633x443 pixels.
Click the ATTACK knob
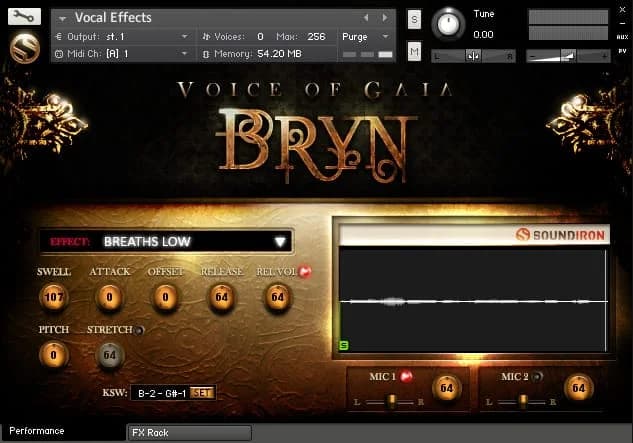109,297
